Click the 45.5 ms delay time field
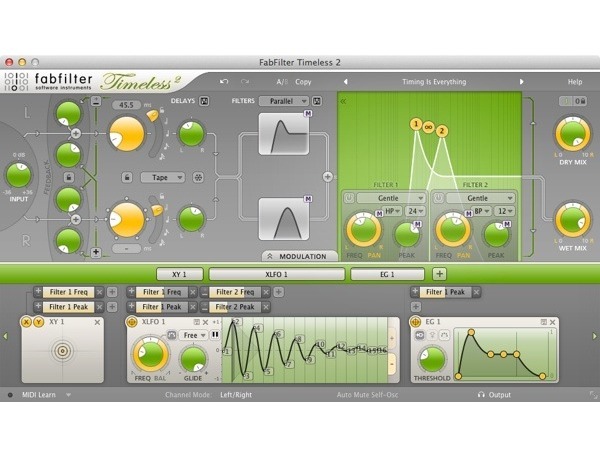 tap(127, 104)
